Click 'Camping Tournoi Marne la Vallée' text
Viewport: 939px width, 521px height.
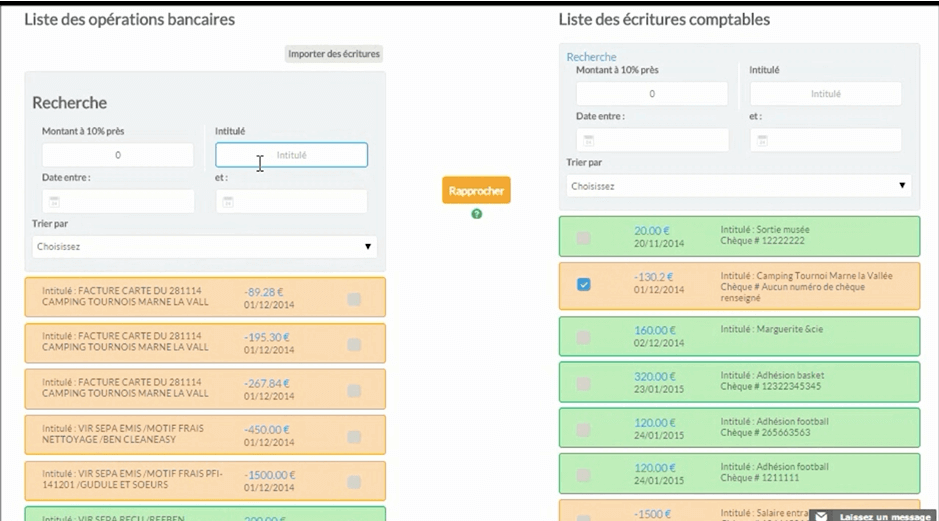tap(825, 275)
